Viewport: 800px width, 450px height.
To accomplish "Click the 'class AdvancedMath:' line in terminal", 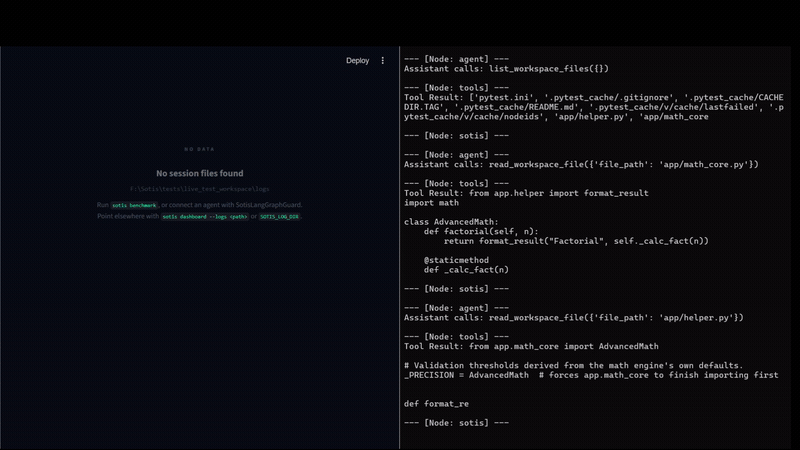I will click(x=451, y=222).
